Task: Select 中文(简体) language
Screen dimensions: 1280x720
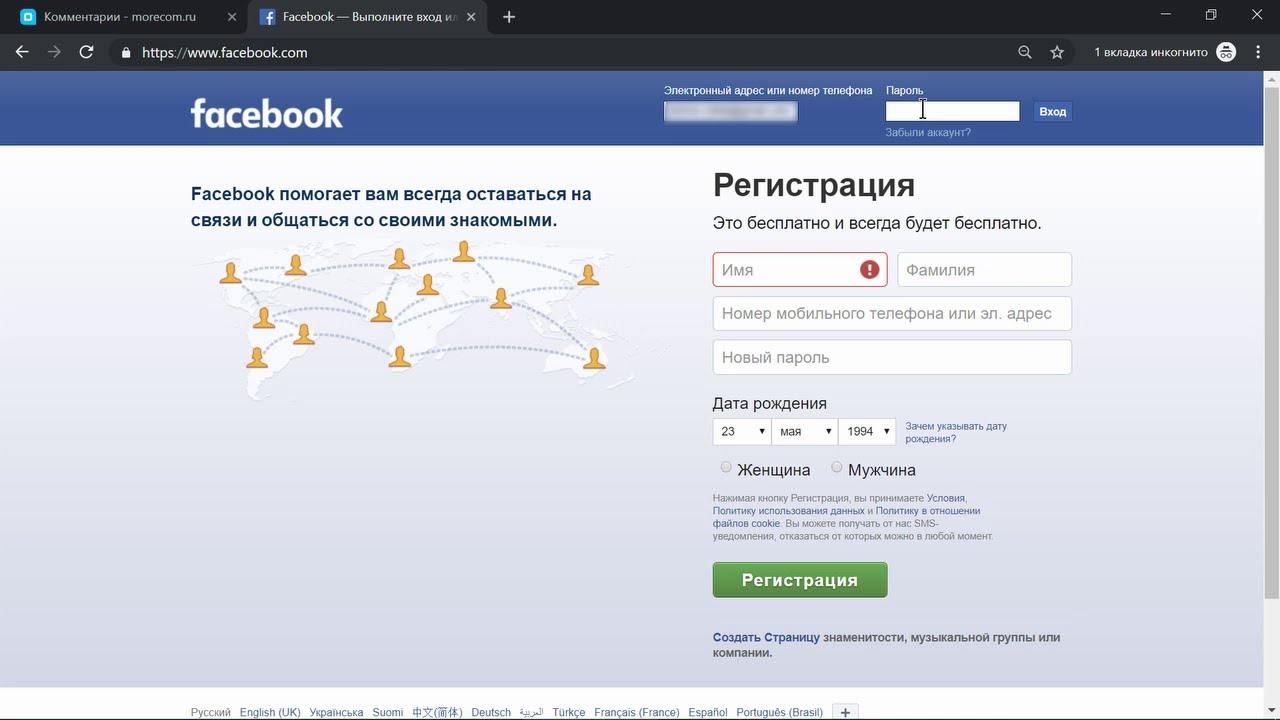Action: [x=437, y=712]
